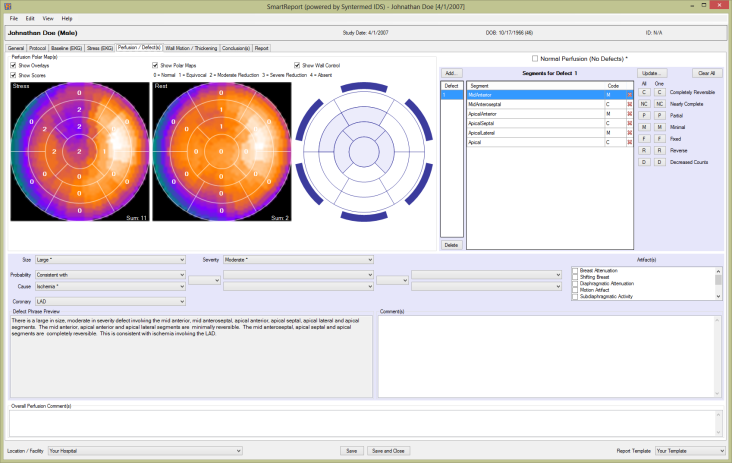732x463 pixels.
Task: Apply Nearly Complete (NC) to one segment
Action: tap(659, 104)
